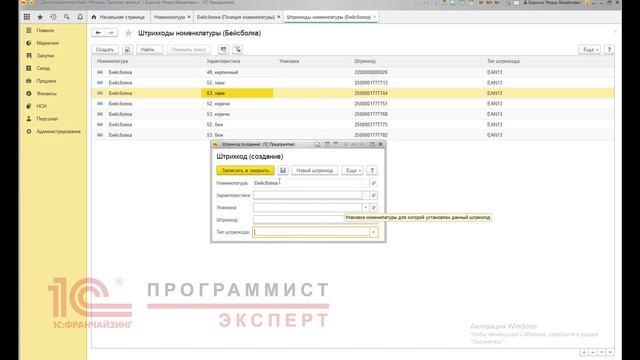Screen dimensions: 640x360
Task: Select the '52, беж' characteristic cell
Action: 238,124
